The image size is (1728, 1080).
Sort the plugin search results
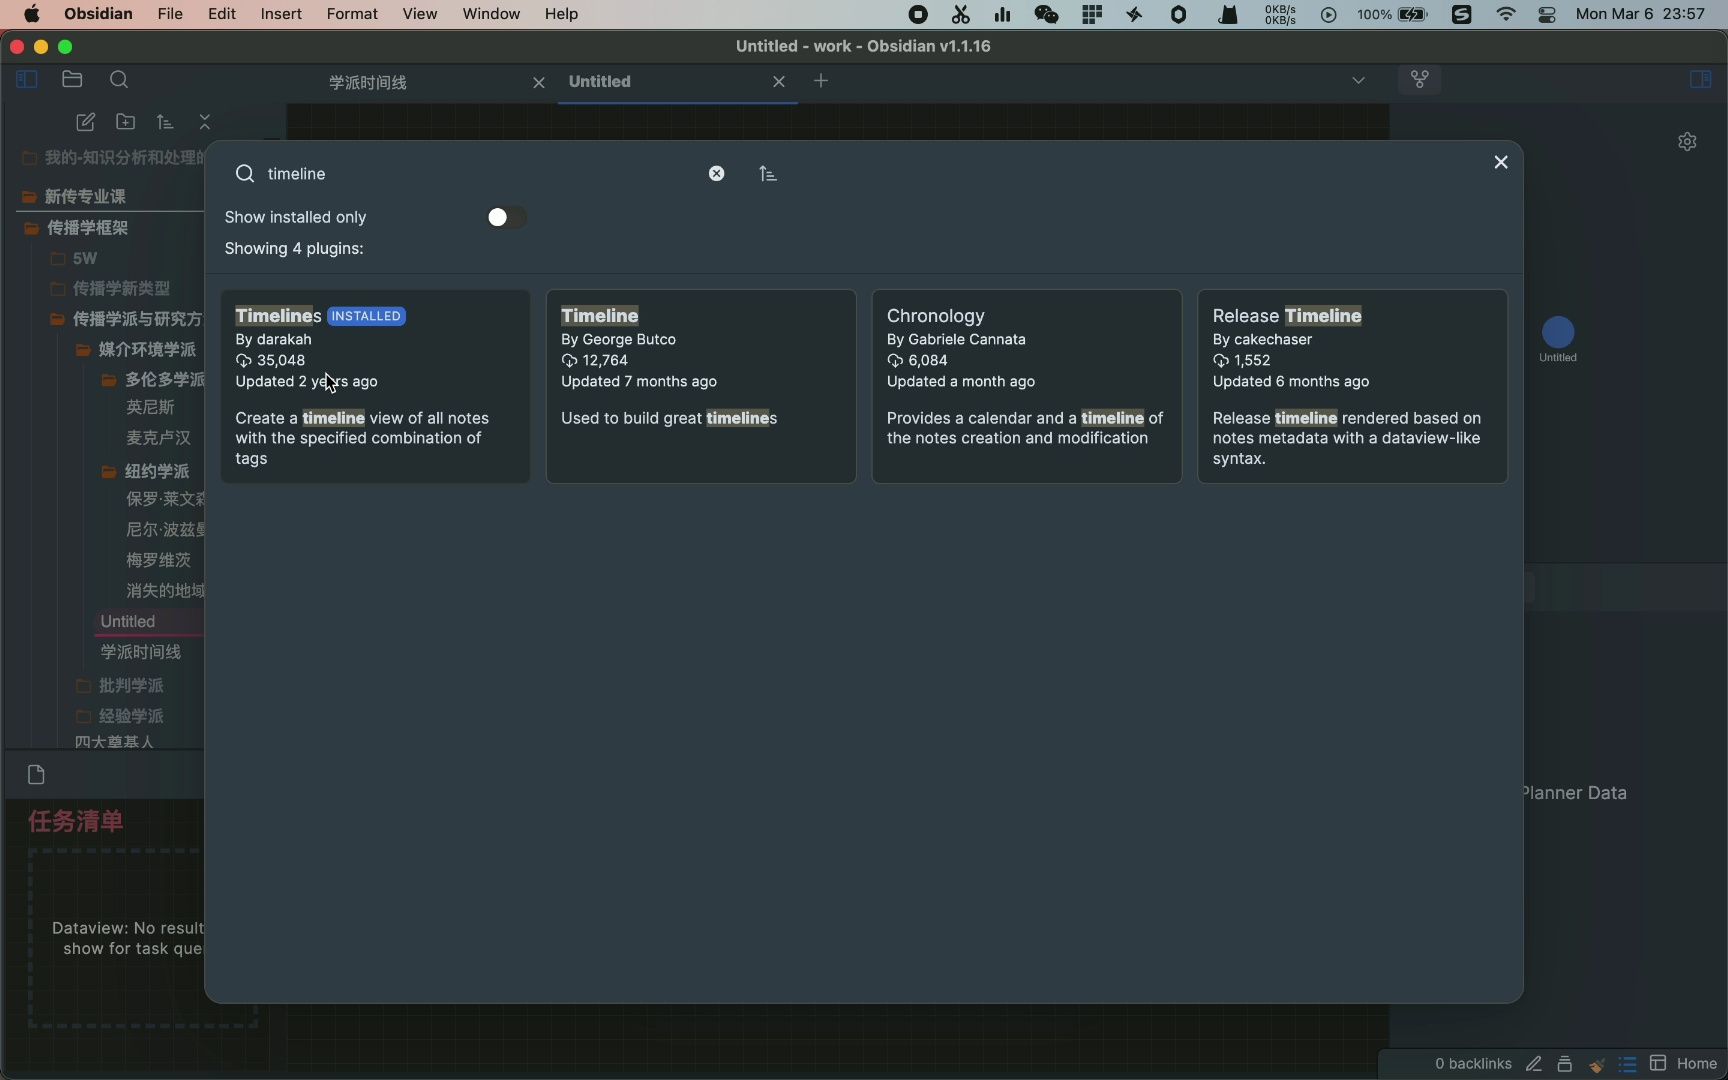[768, 174]
